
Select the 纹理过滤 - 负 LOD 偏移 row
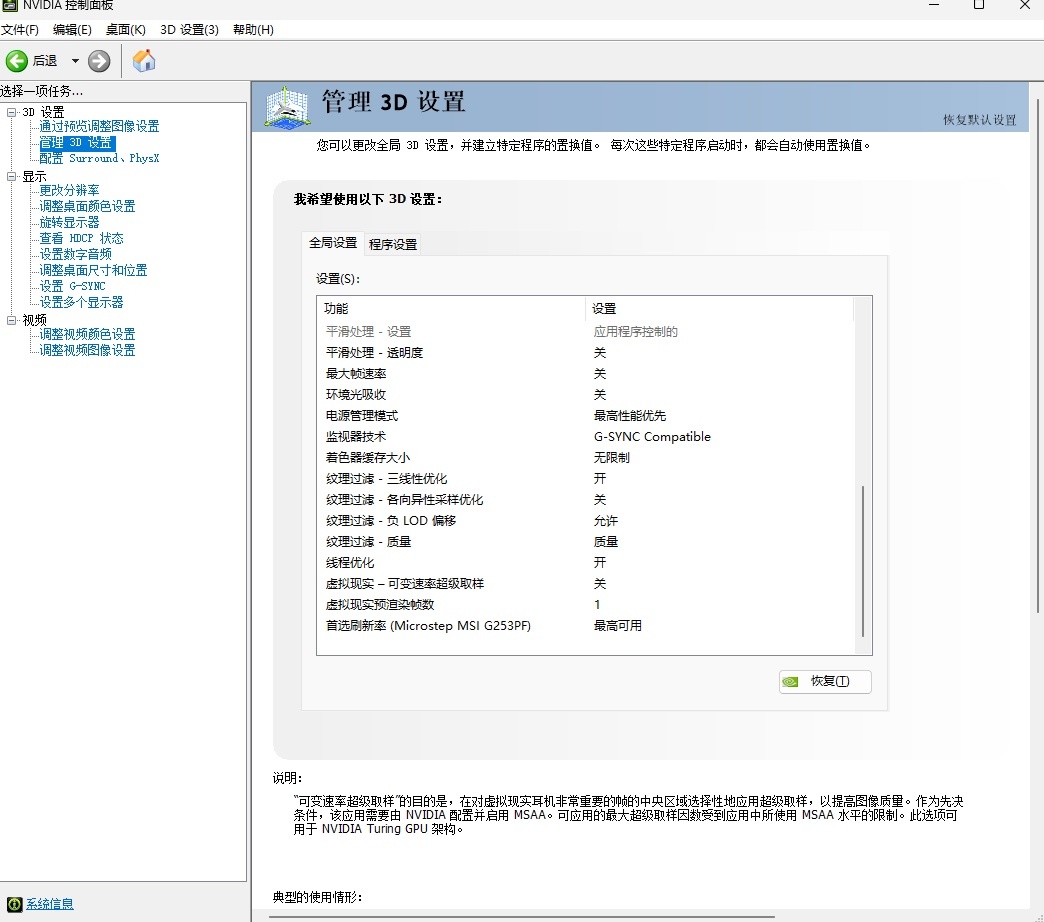586,521
